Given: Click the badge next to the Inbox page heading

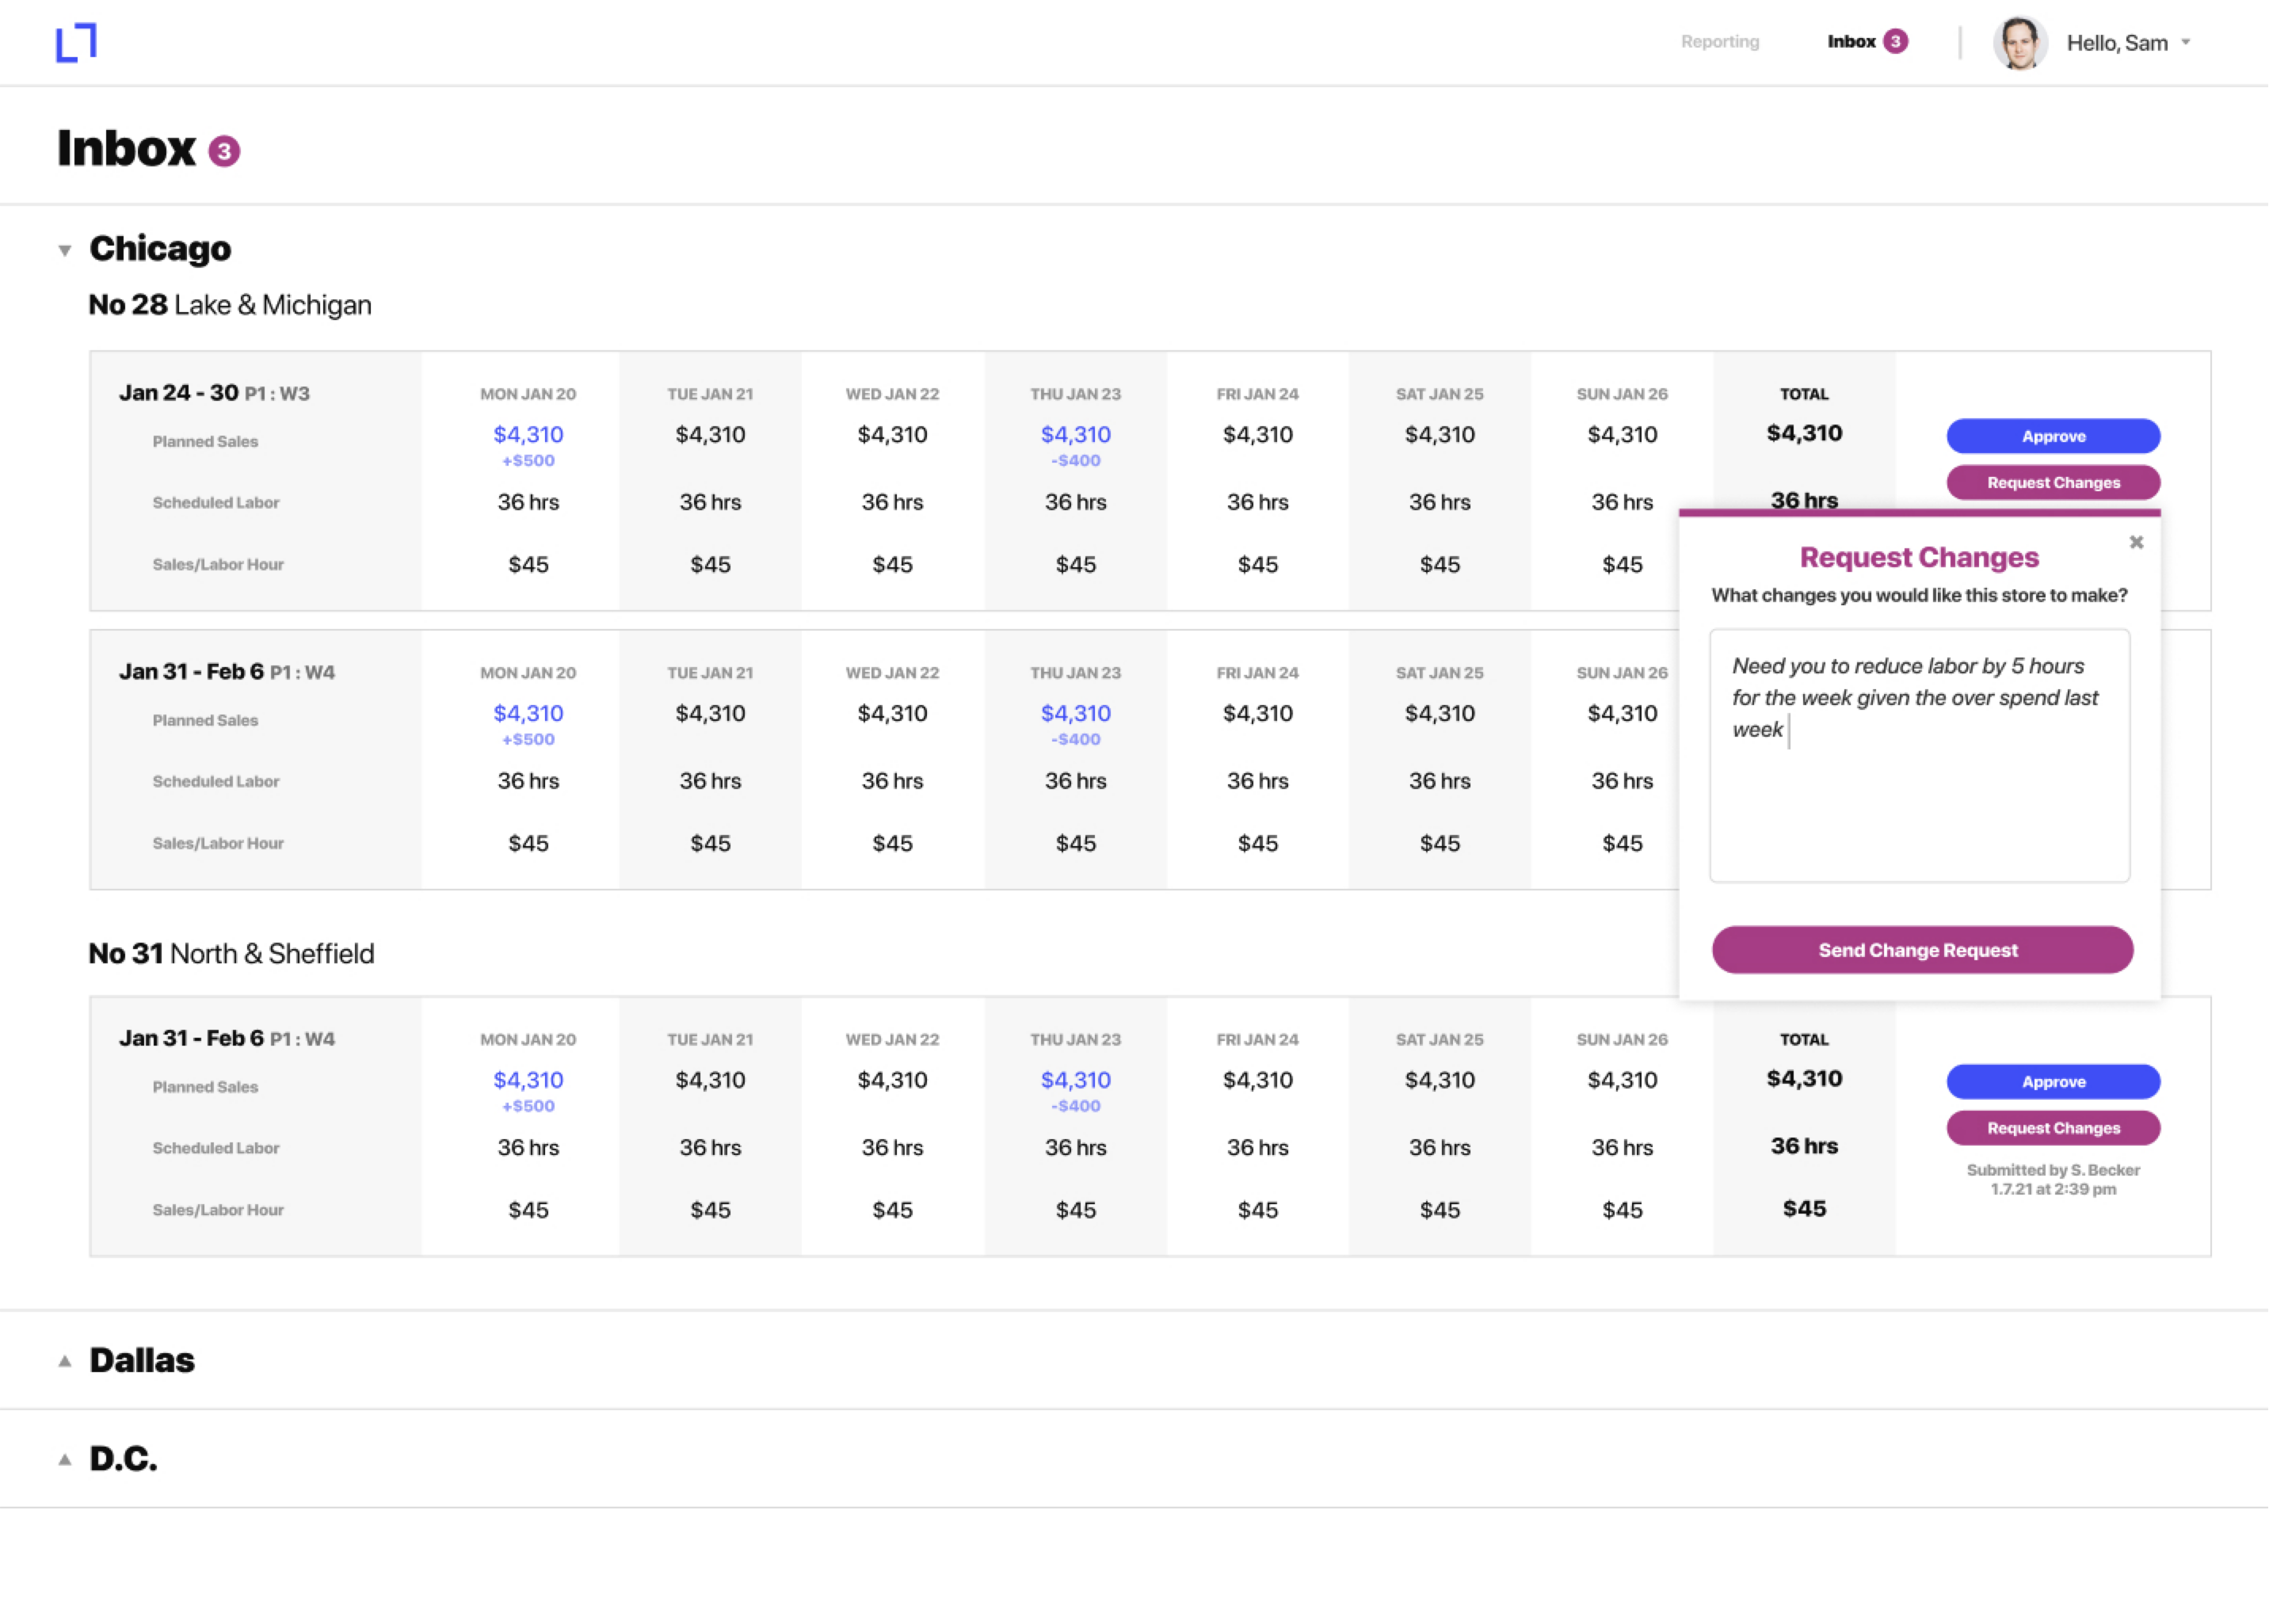Looking at the screenshot, I should 224,149.
